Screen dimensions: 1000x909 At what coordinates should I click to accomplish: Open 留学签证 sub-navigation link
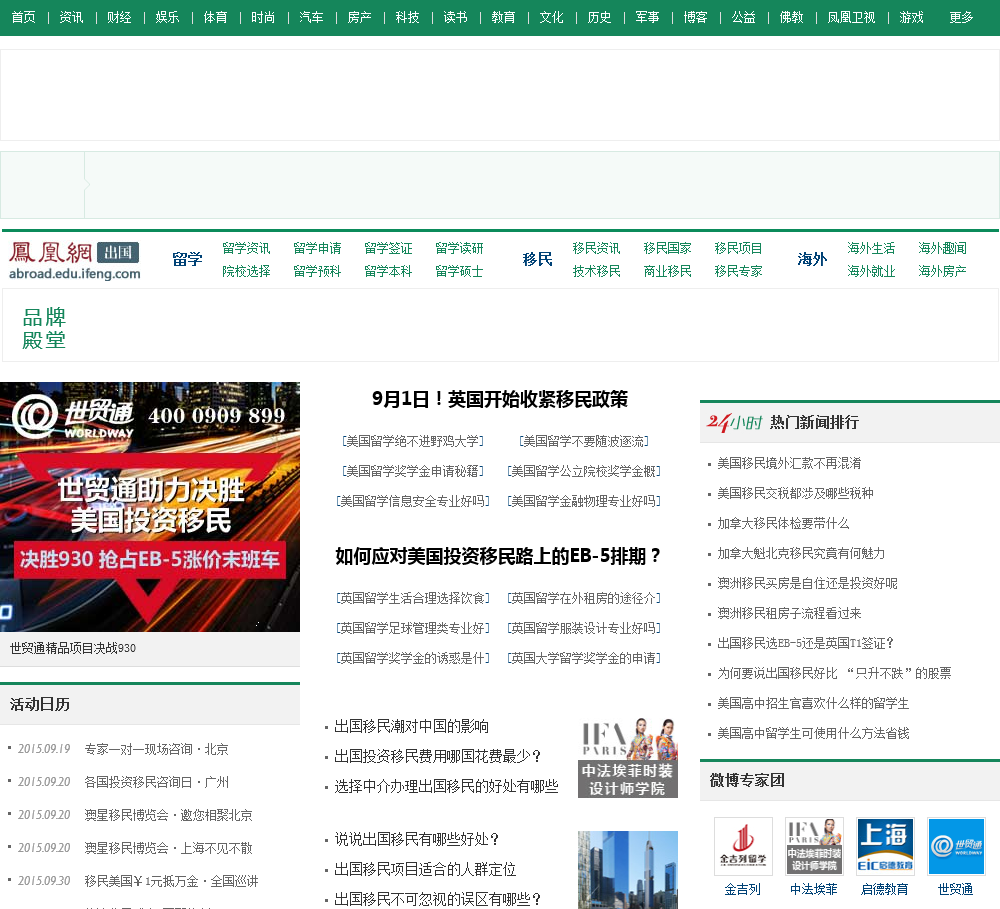(388, 248)
